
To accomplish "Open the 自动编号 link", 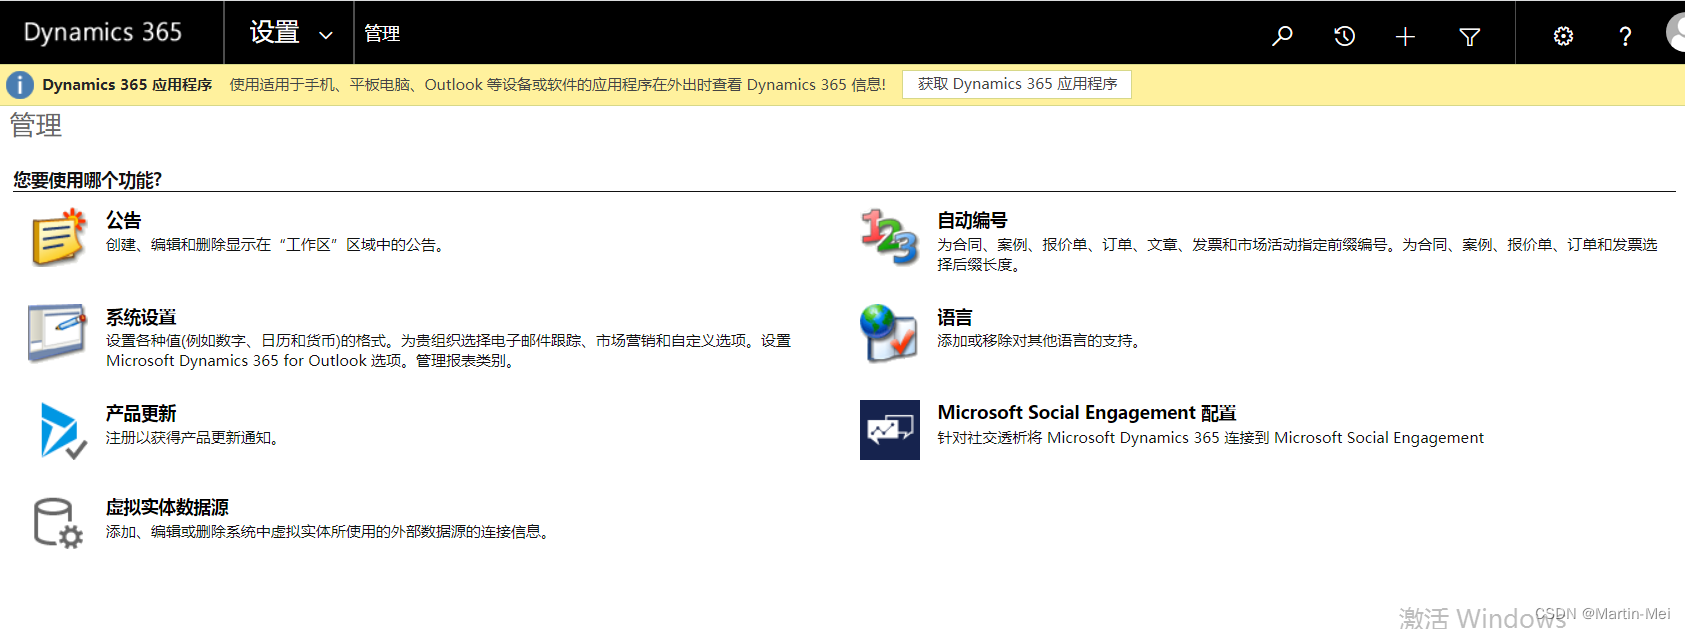I will click(972, 220).
